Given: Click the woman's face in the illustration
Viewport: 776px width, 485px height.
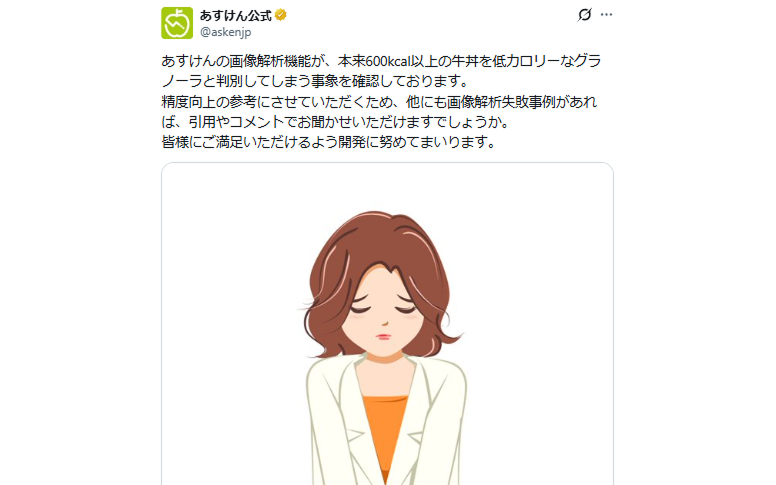Looking at the screenshot, I should pyautogui.click(x=384, y=312).
